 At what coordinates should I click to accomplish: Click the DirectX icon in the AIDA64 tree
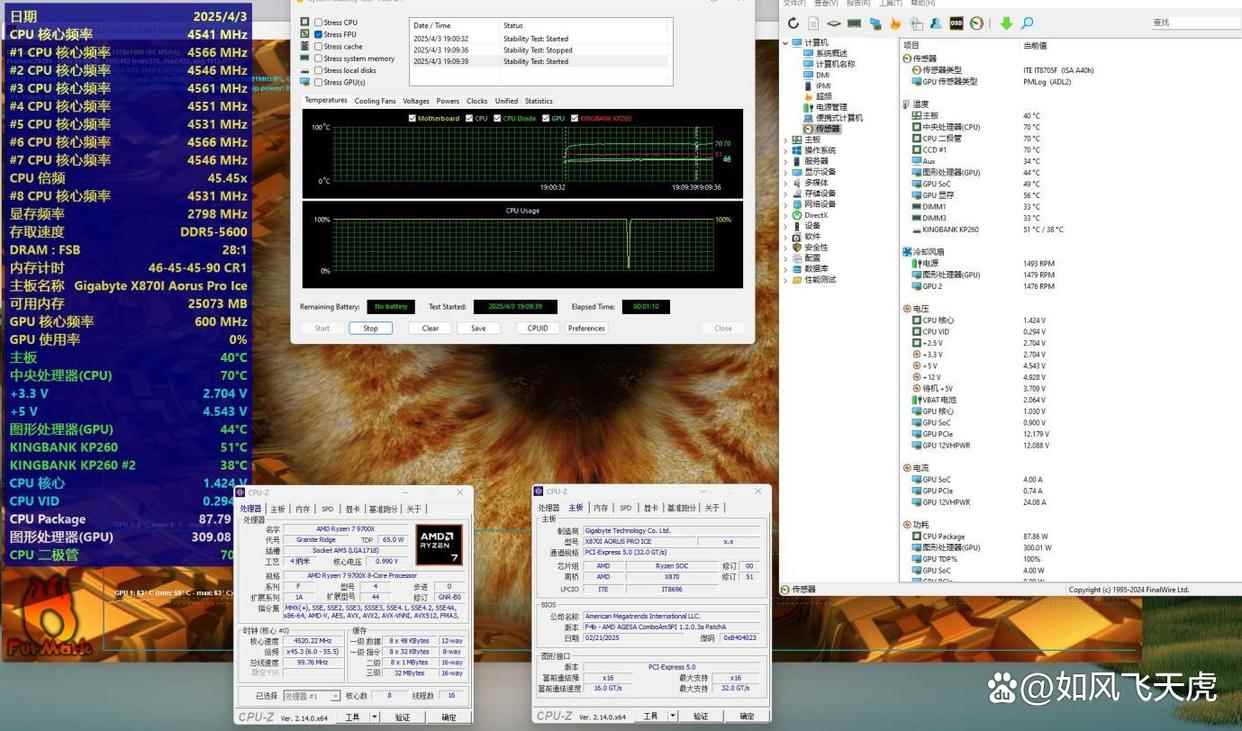click(x=796, y=215)
